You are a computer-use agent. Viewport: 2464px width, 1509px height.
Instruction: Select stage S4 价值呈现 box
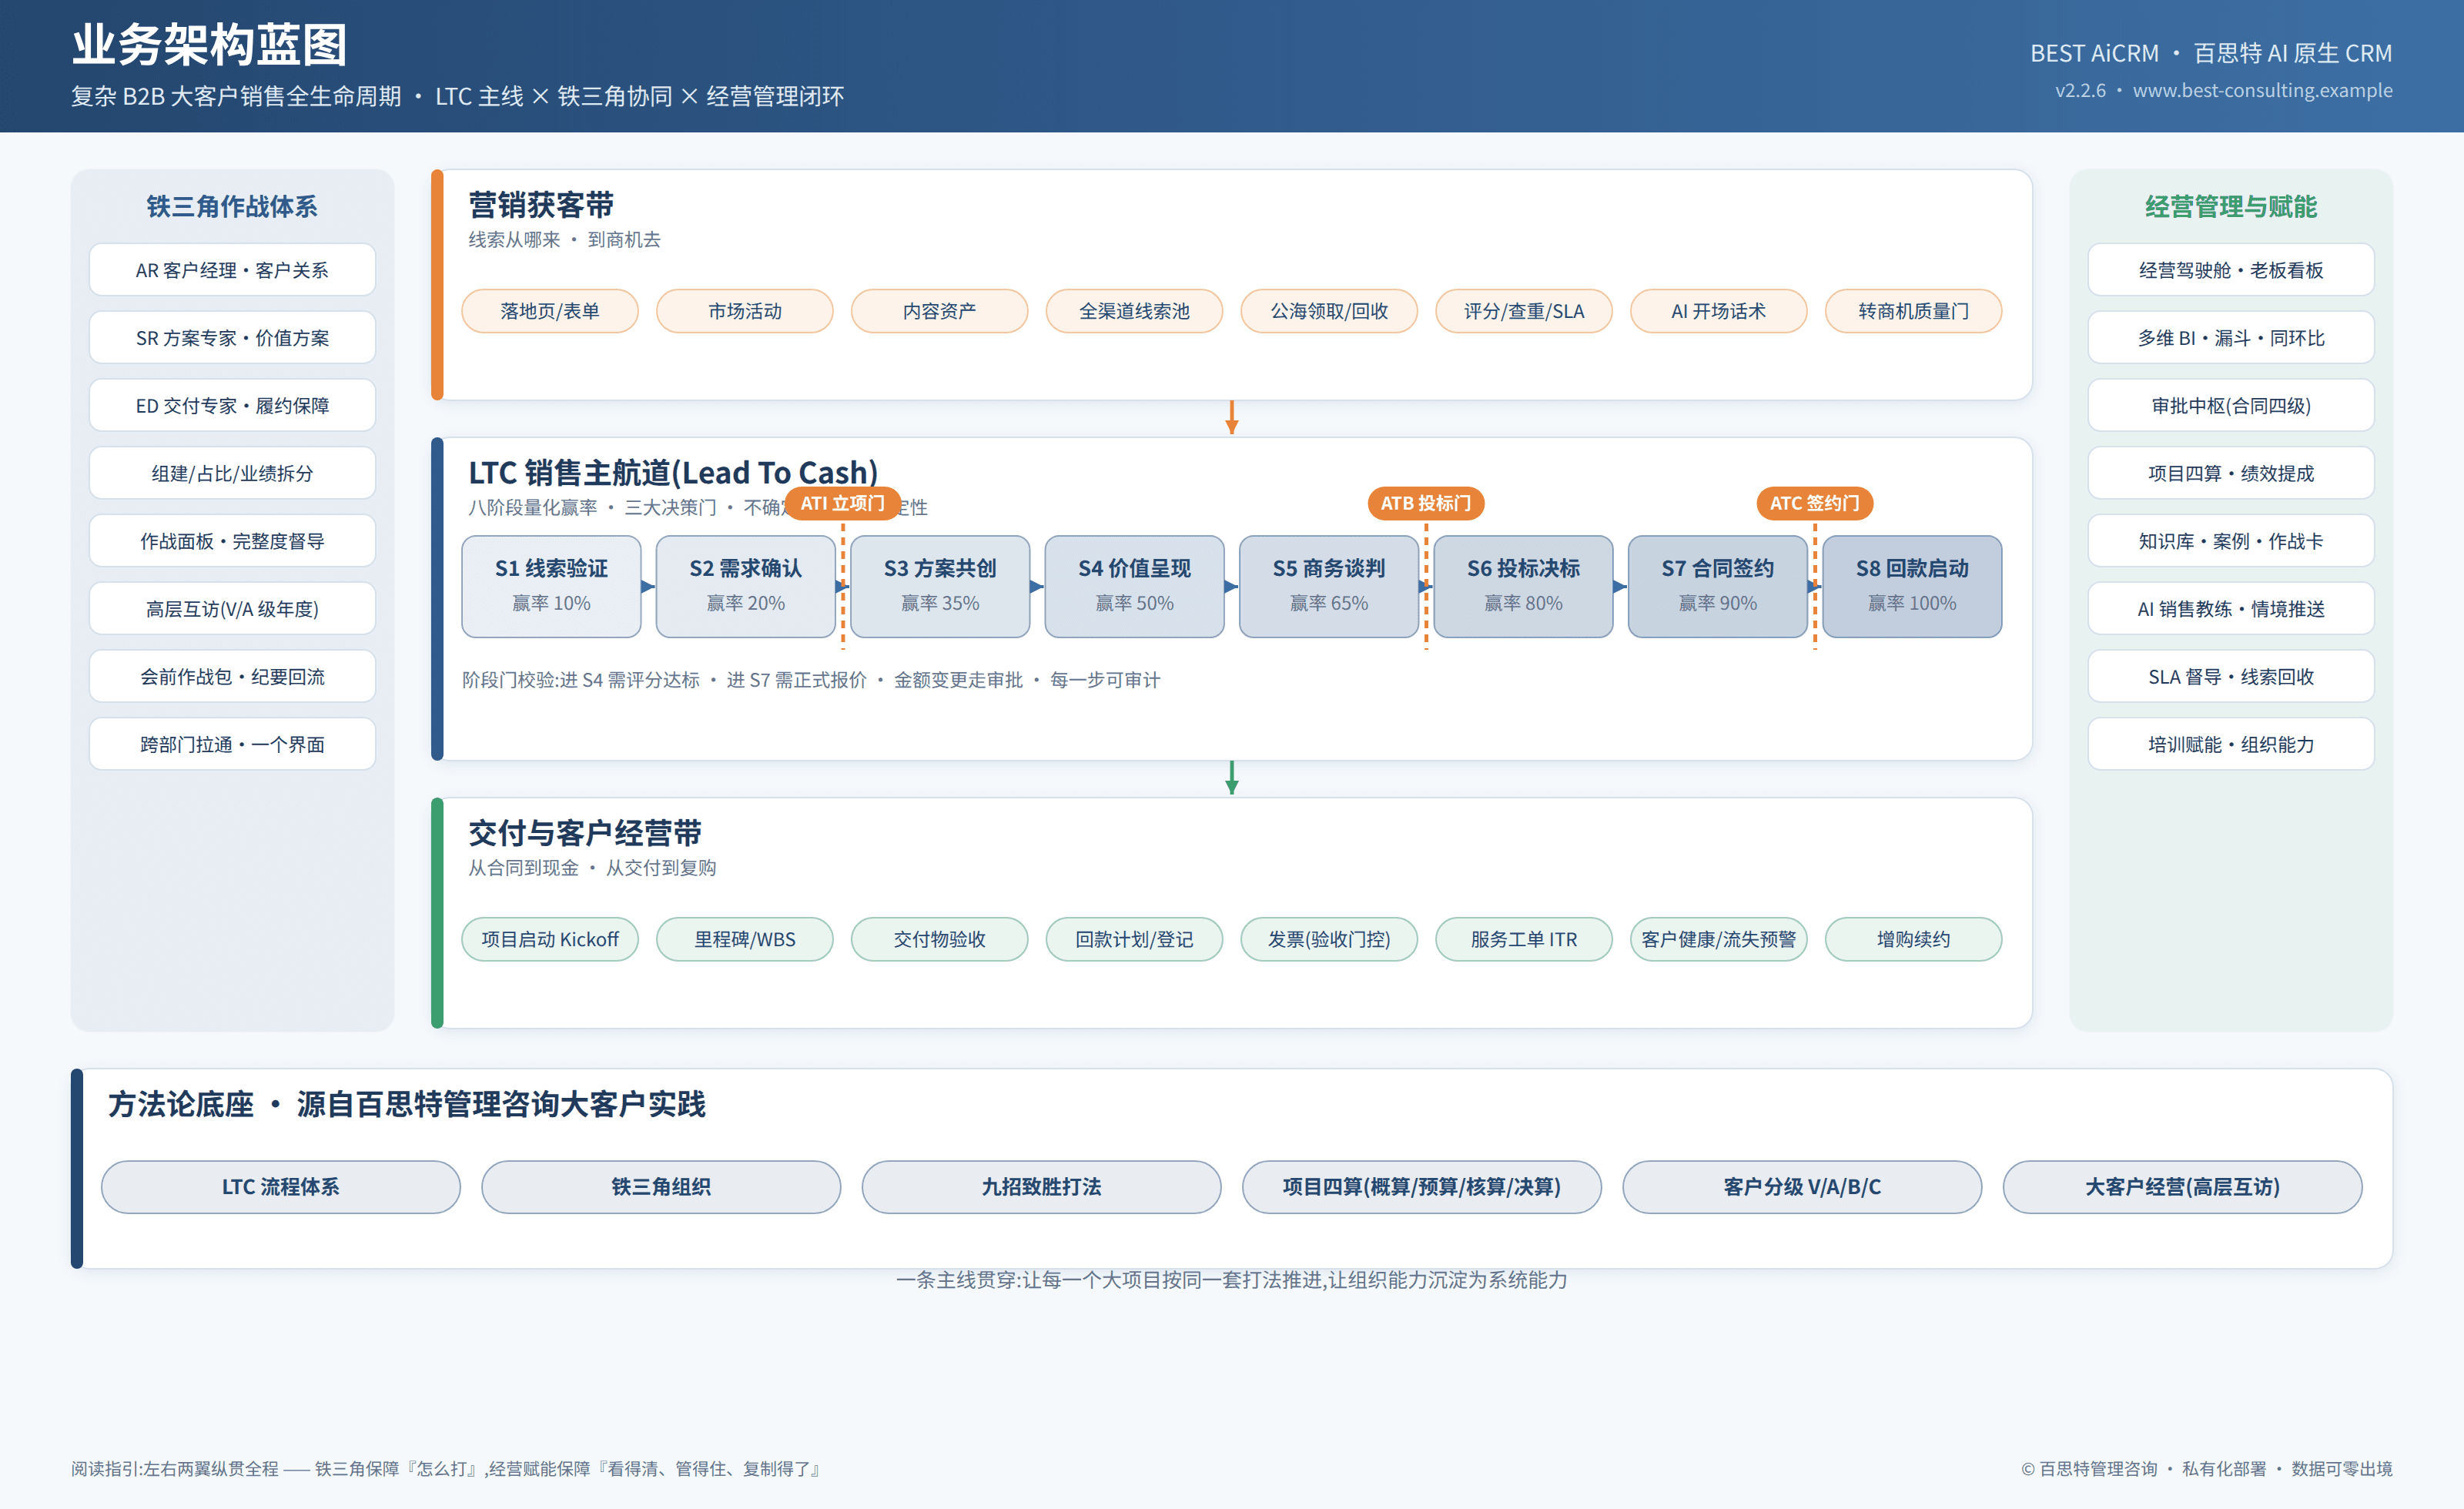(x=1134, y=586)
